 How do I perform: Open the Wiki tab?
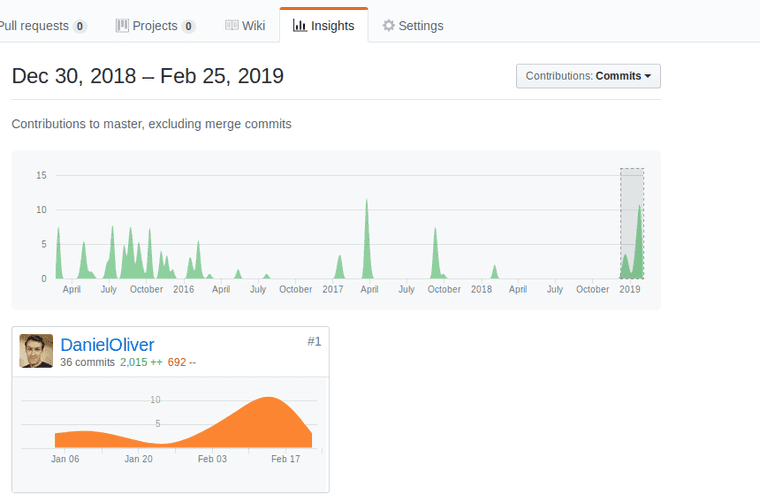click(x=245, y=26)
